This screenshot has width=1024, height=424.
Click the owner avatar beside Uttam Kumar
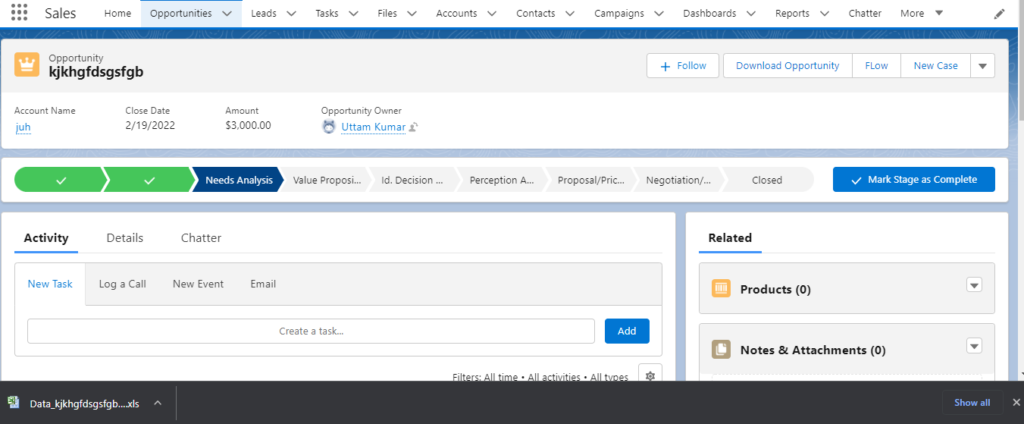(329, 127)
